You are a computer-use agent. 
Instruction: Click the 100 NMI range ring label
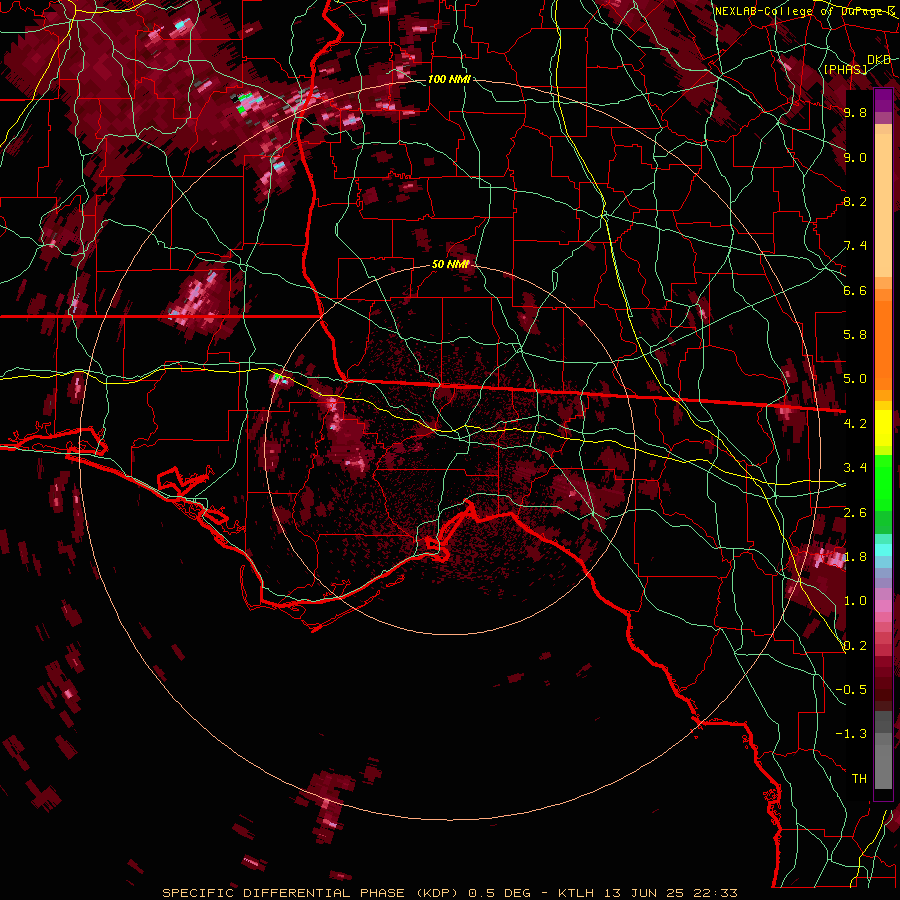tap(449, 79)
